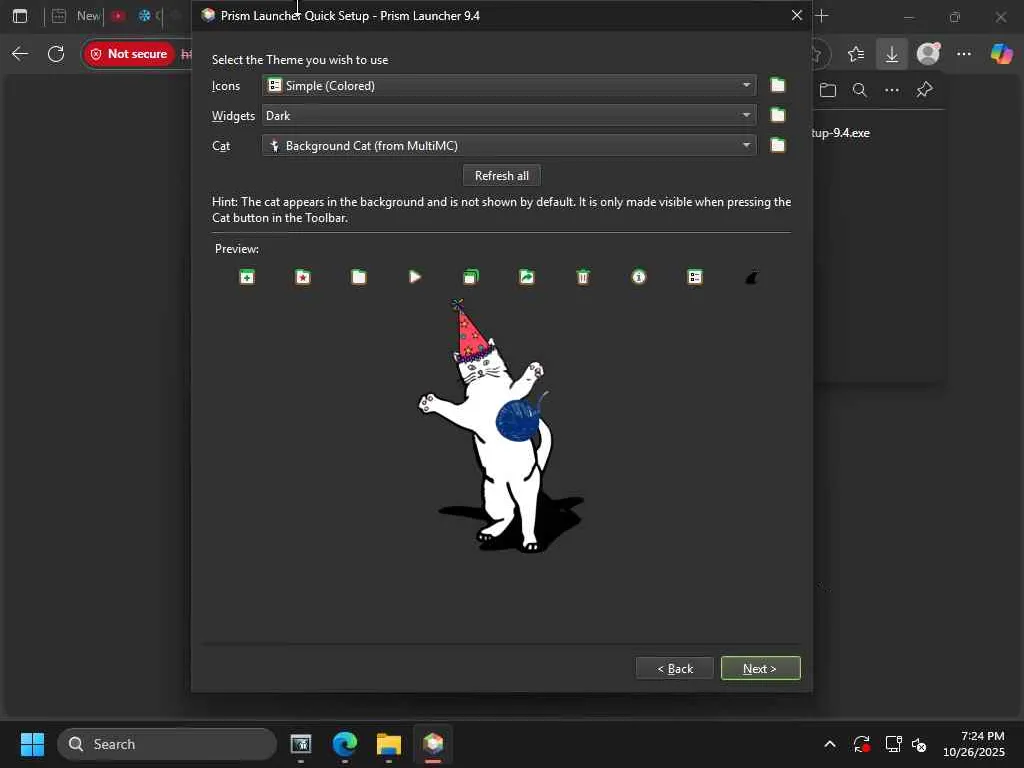Click the browser back arrow
The width and height of the screenshot is (1024, 768).
coord(20,54)
